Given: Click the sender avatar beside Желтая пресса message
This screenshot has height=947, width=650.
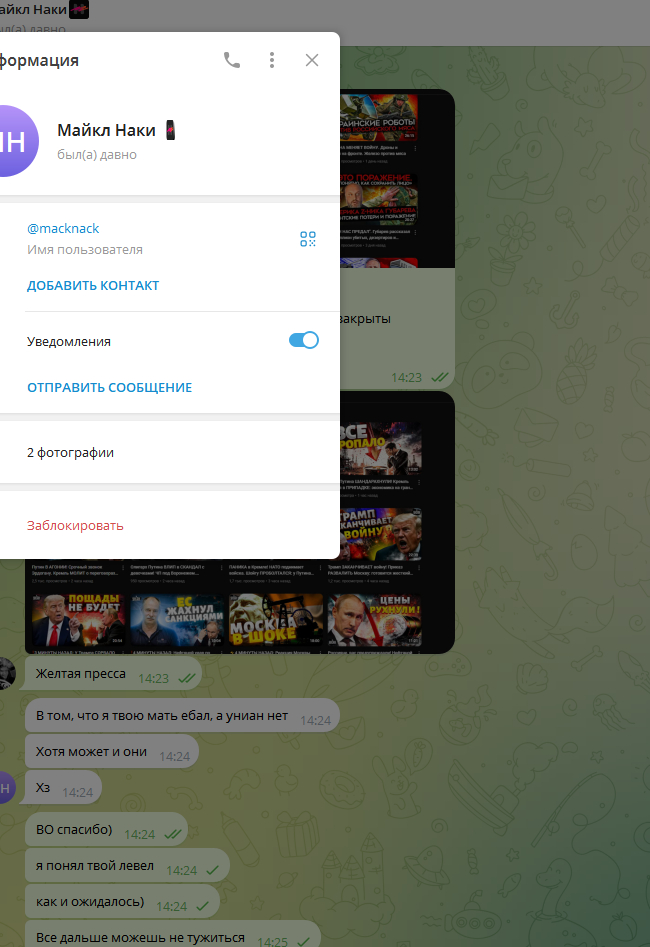Looking at the screenshot, I should pos(8,675).
